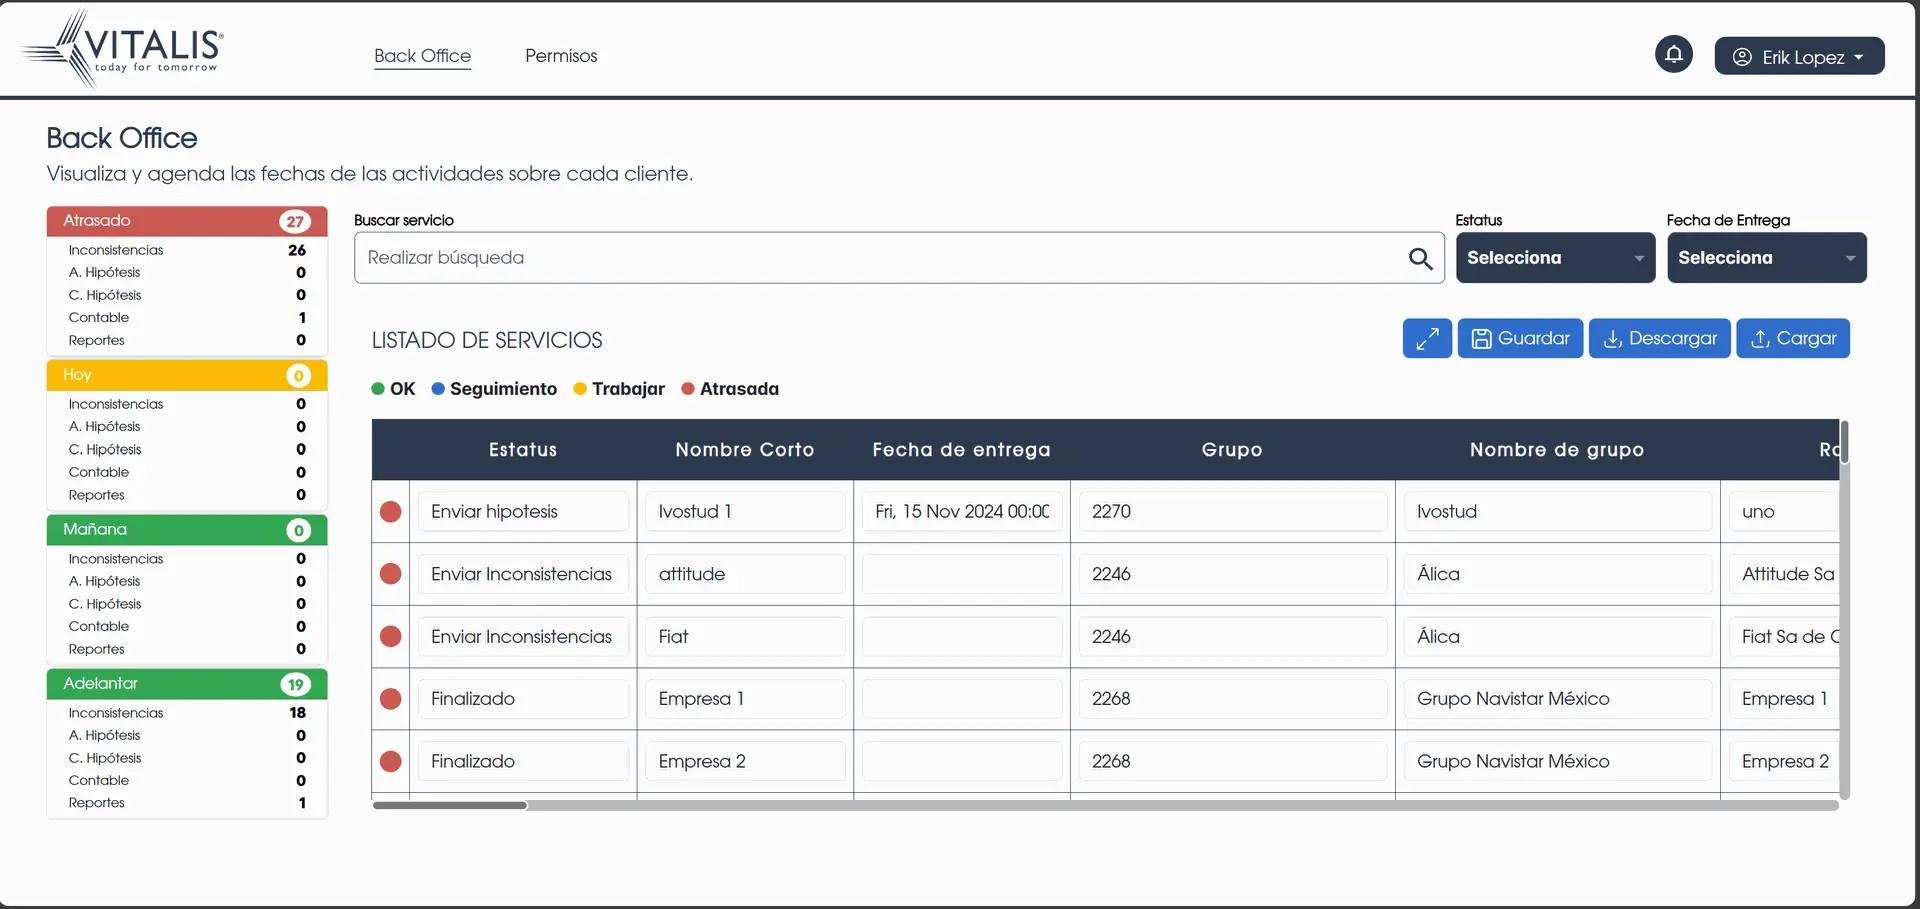Click the Adelantar count badge 19

point(295,685)
